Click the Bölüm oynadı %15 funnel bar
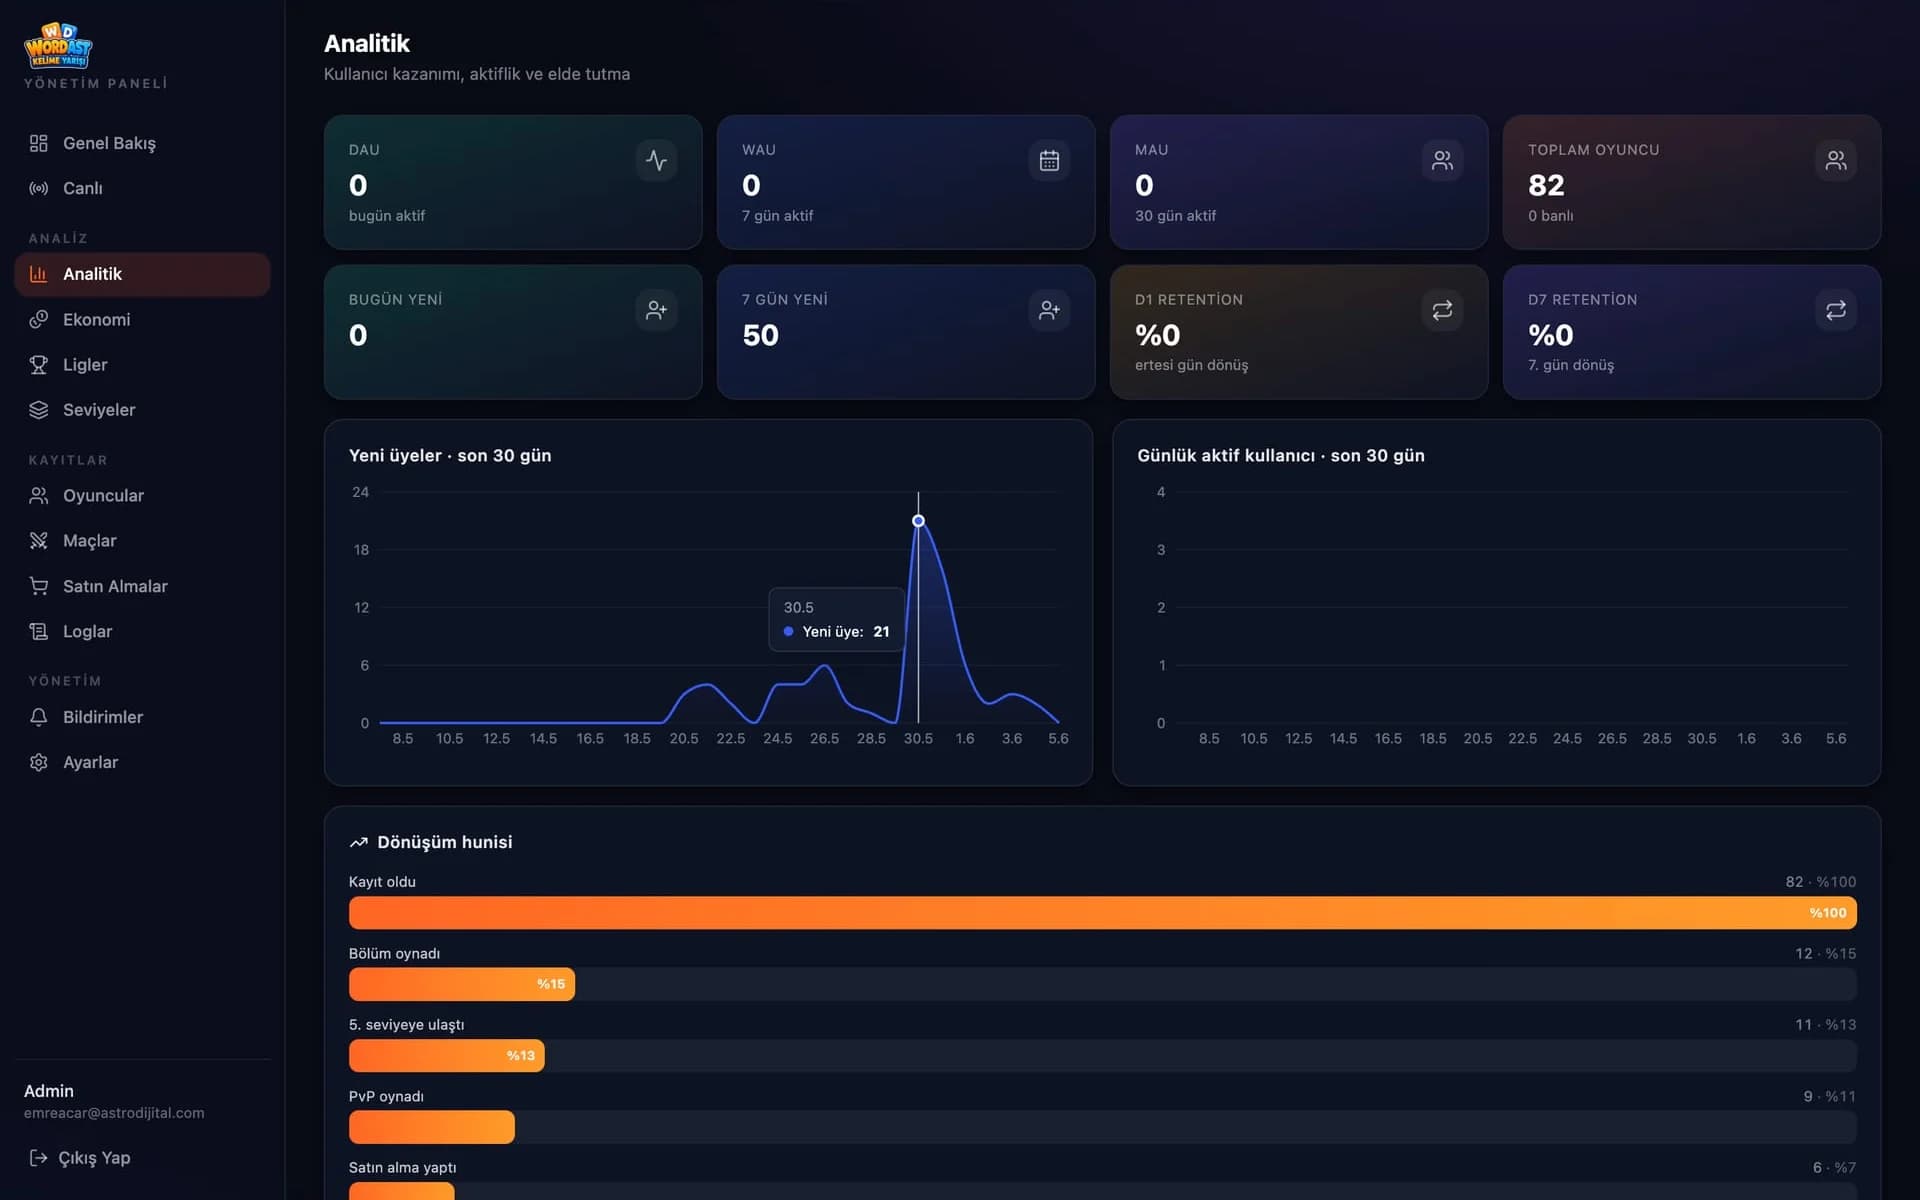1920x1200 pixels. click(x=462, y=984)
